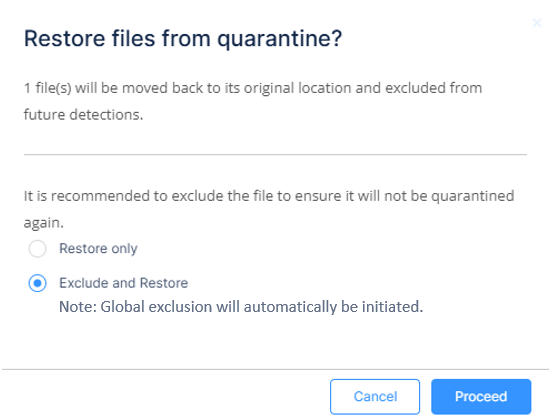Click the "Restore files from quarantine?" title
549x420 pixels.
click(183, 38)
